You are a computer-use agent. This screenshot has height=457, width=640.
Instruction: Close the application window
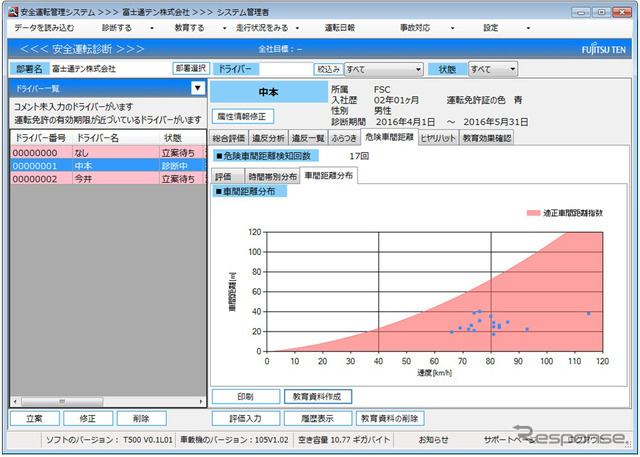click(622, 12)
